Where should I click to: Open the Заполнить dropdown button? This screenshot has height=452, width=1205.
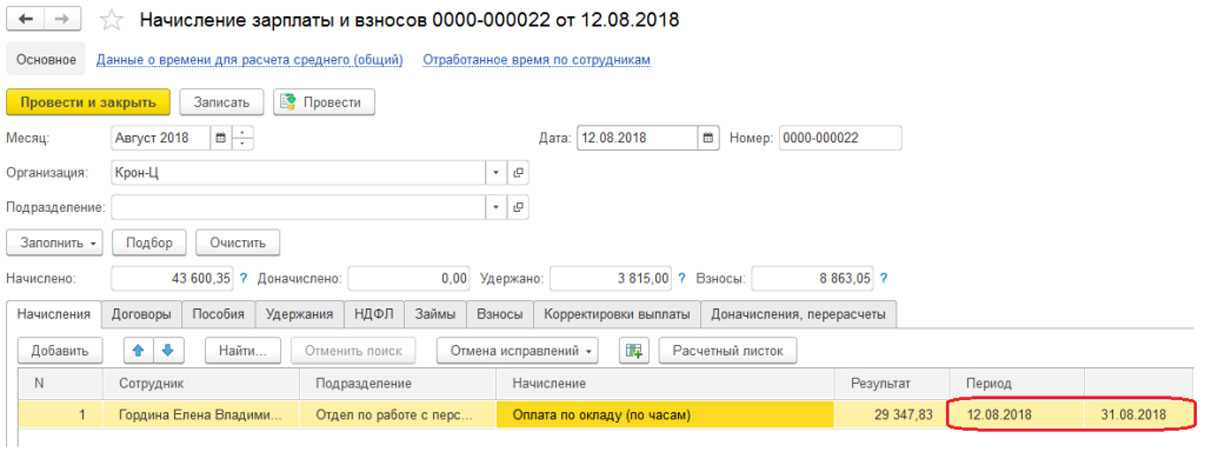(x=54, y=242)
